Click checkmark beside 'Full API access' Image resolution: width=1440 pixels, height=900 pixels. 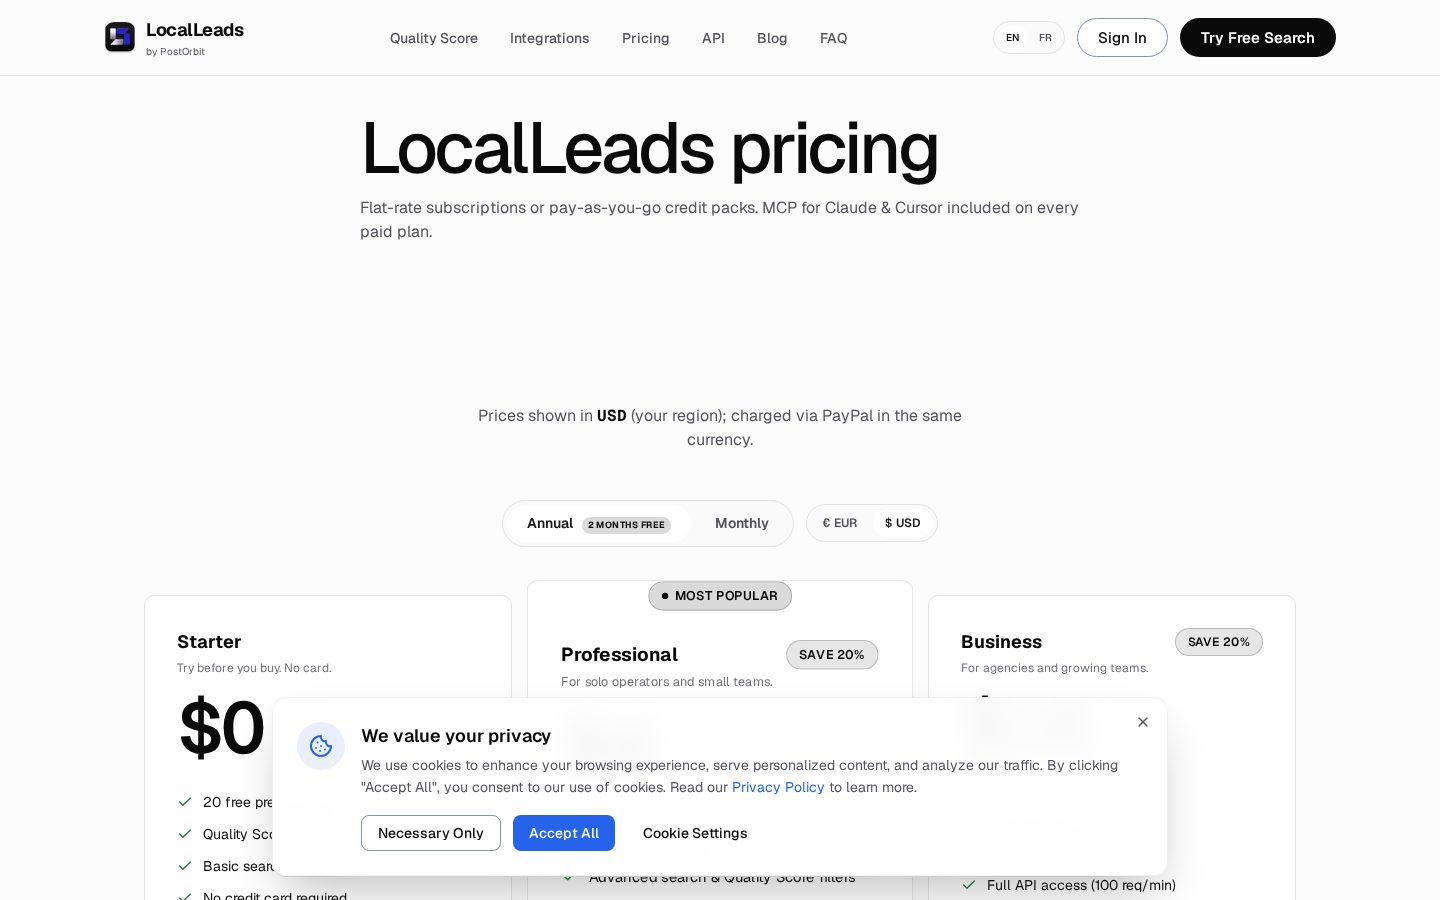pos(969,885)
